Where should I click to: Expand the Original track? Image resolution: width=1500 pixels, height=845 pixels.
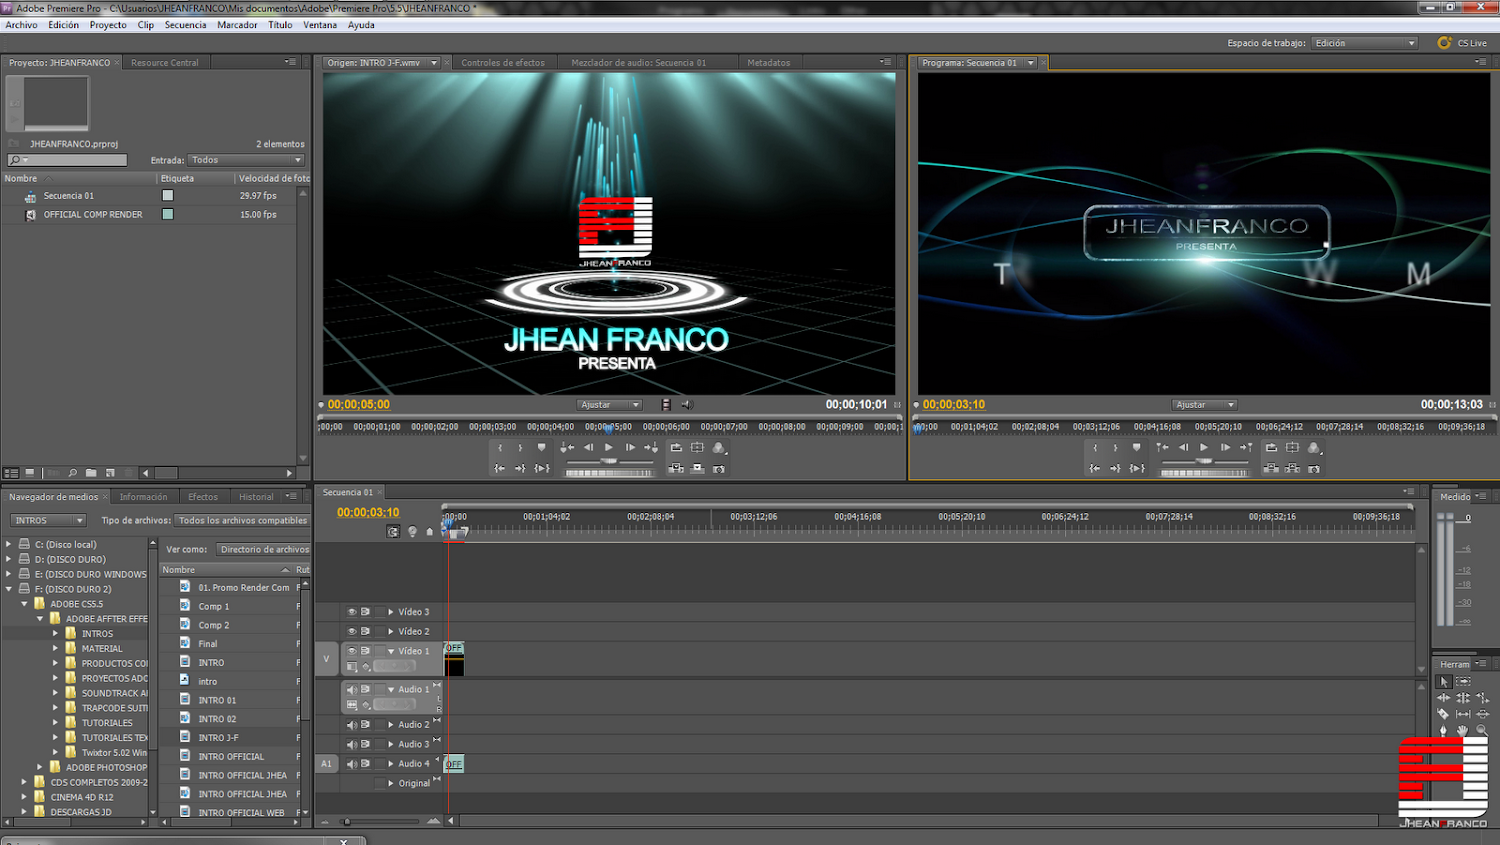pos(391,783)
